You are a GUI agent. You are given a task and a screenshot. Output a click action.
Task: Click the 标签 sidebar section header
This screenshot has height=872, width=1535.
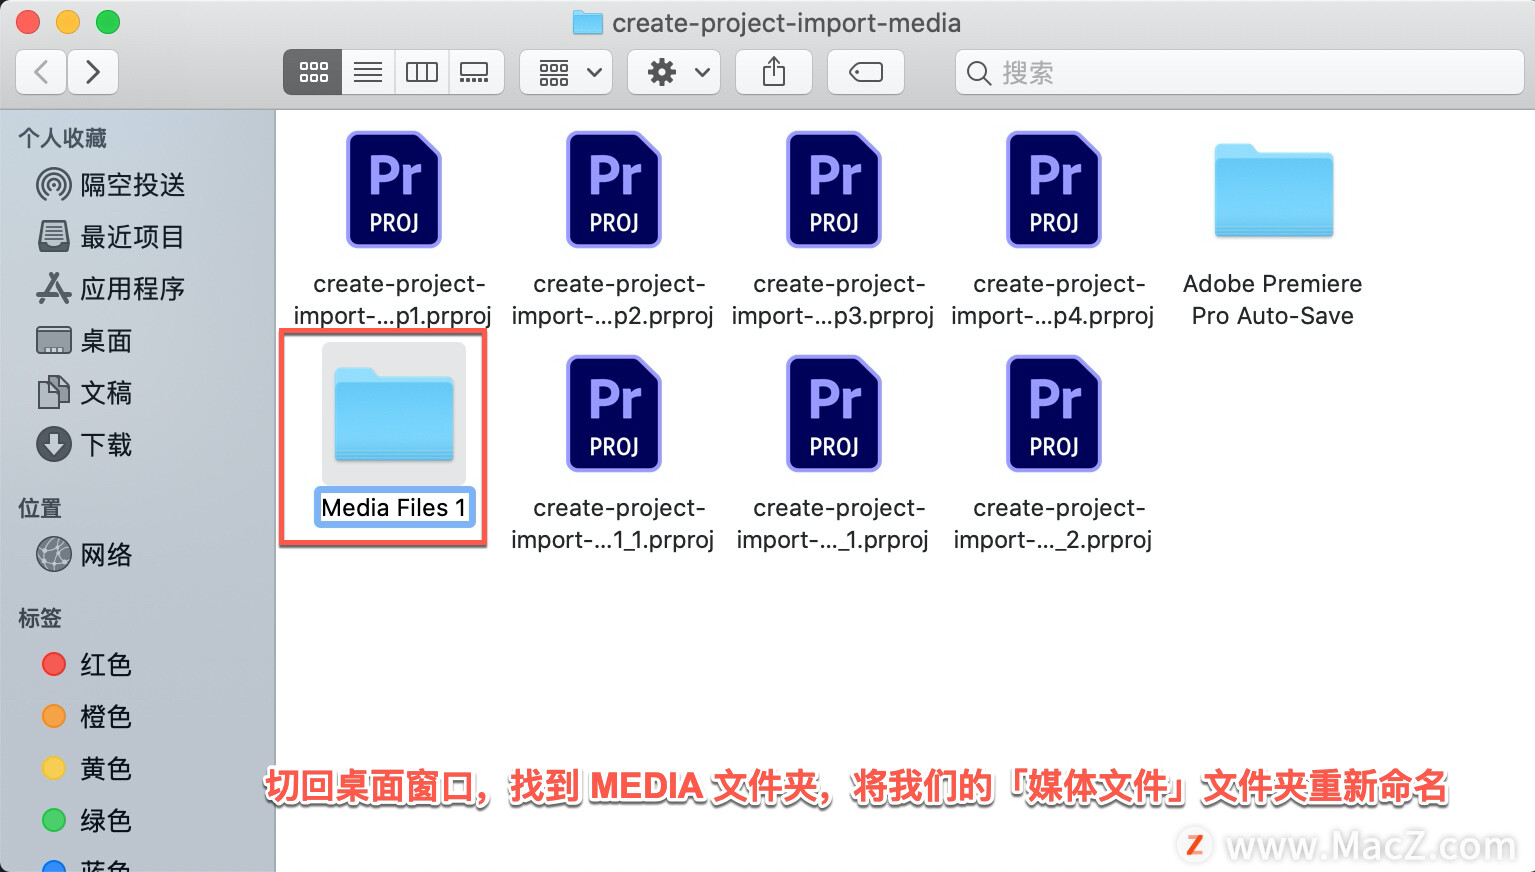40,618
